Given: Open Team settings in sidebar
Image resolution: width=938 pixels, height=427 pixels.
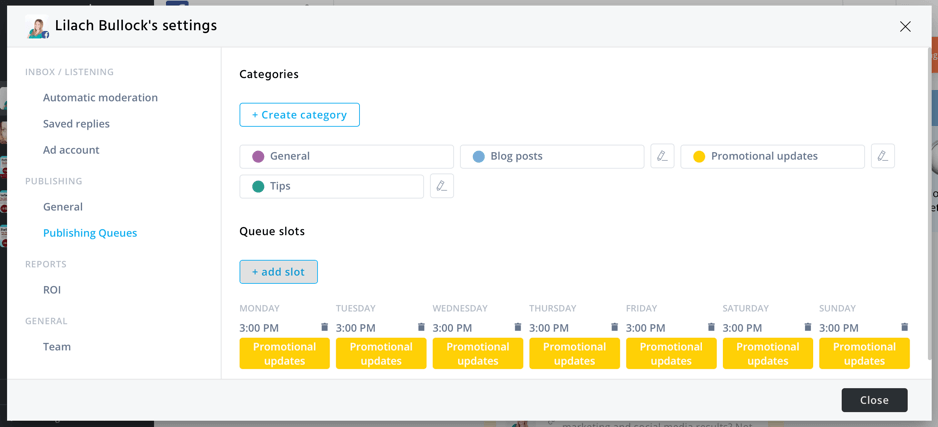Looking at the screenshot, I should coord(57,347).
